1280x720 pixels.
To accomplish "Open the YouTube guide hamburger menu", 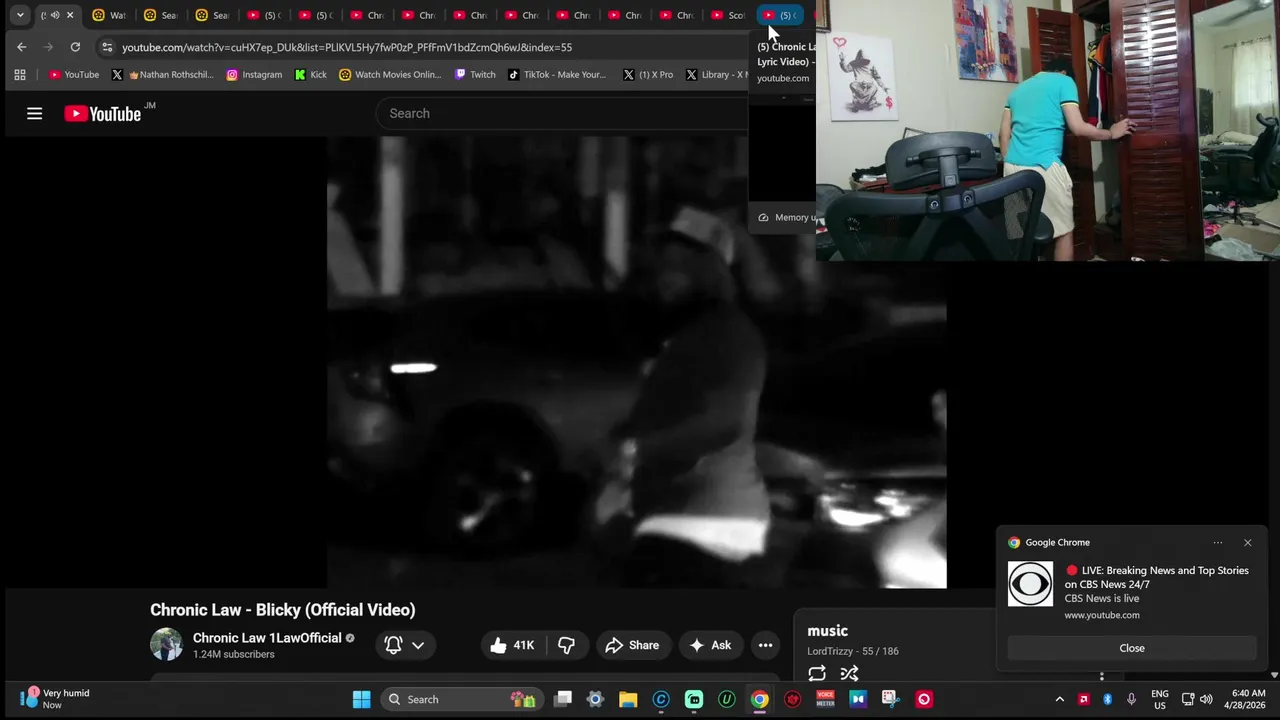I will coord(34,114).
